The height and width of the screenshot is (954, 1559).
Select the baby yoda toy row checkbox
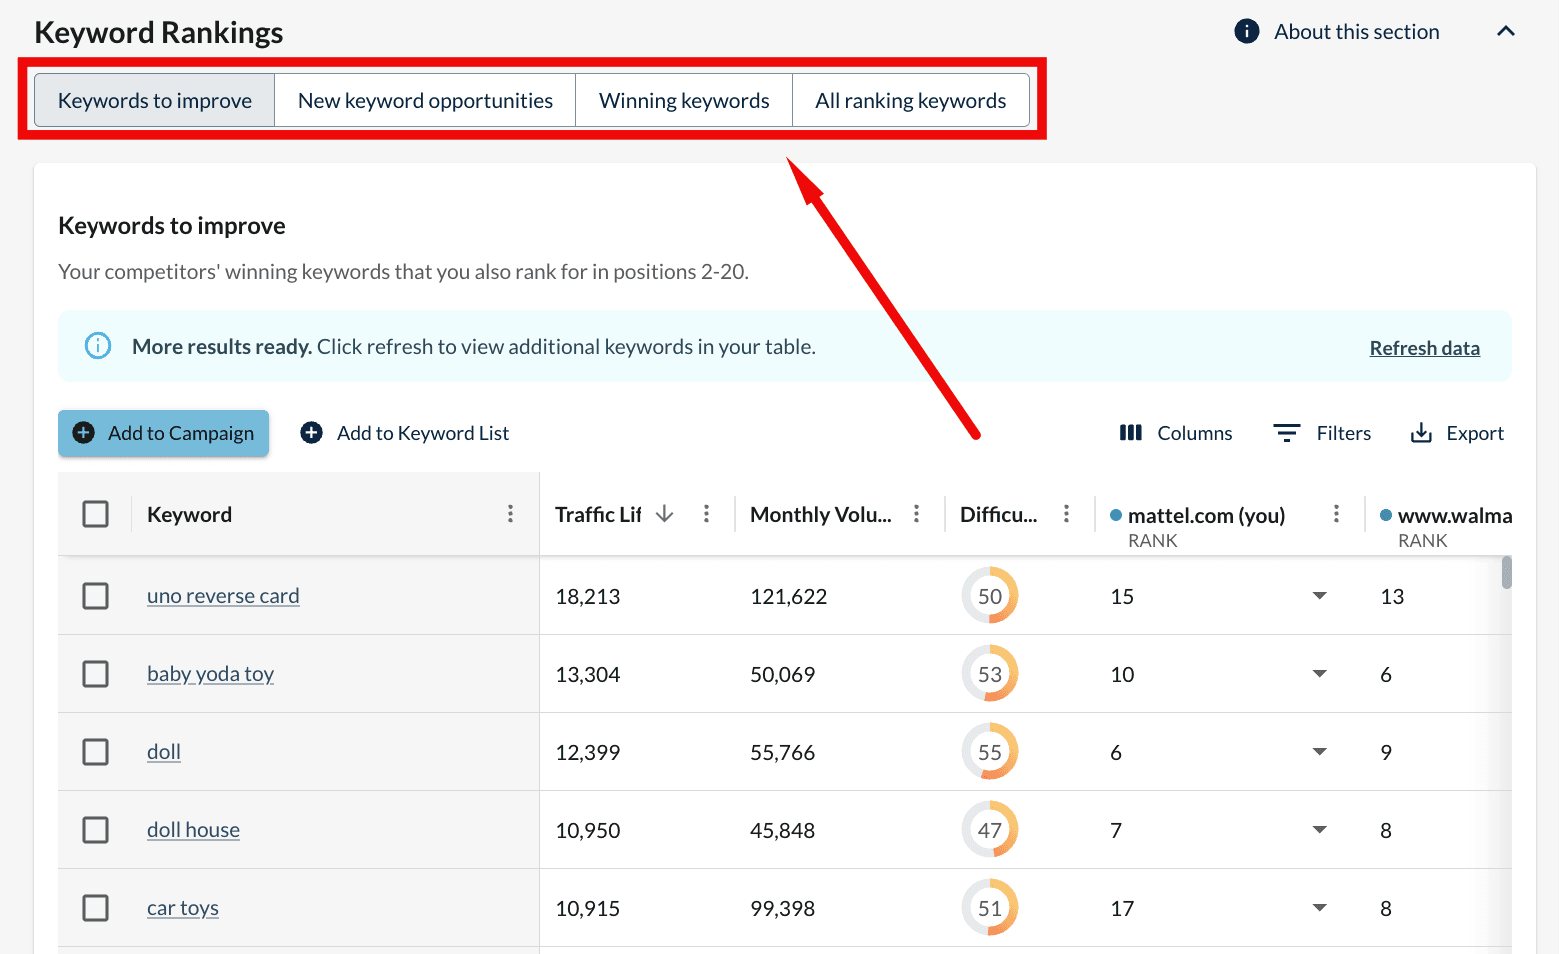pos(96,674)
